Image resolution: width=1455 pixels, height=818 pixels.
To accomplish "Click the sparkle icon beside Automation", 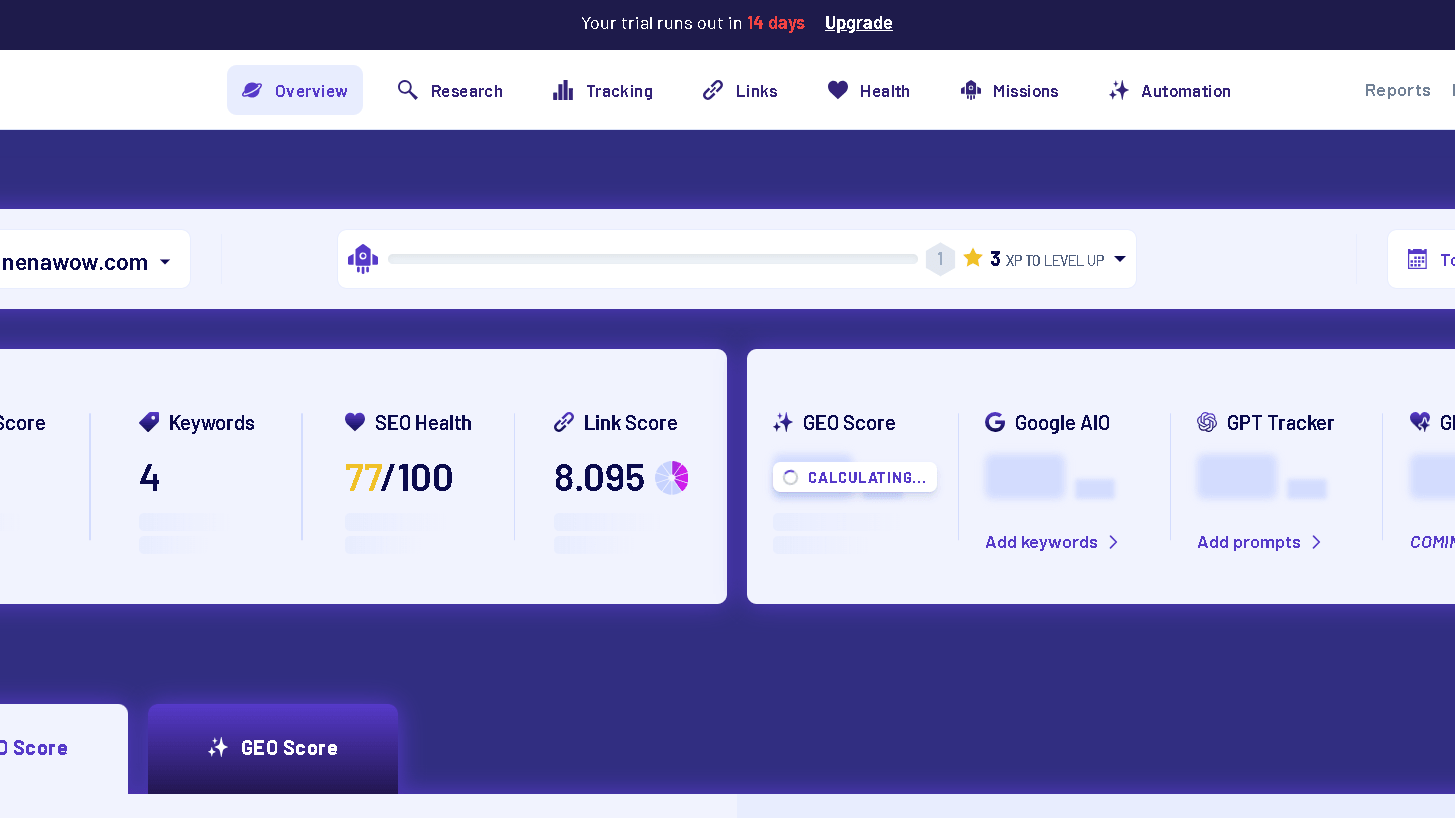I will tap(1119, 90).
